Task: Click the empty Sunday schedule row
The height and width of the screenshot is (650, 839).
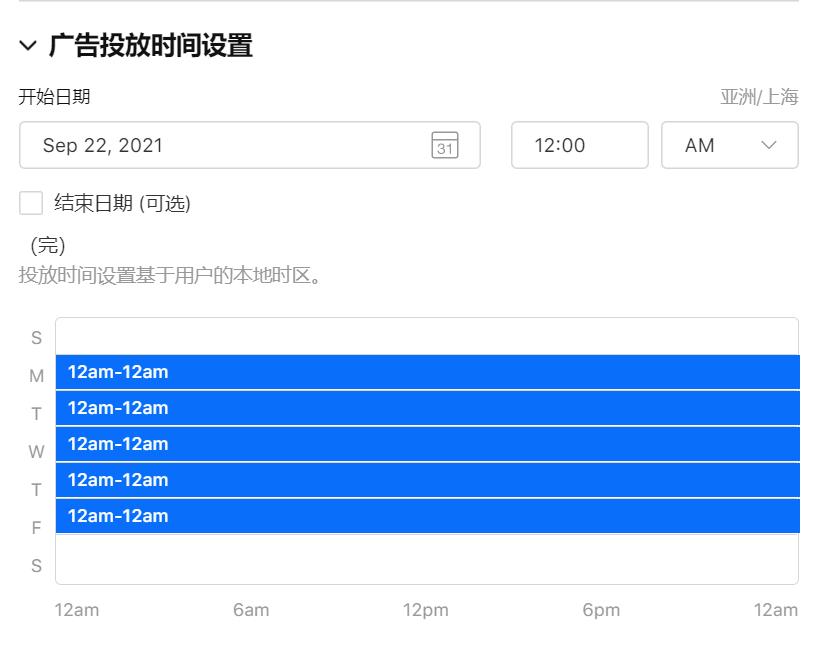Action: (x=428, y=335)
